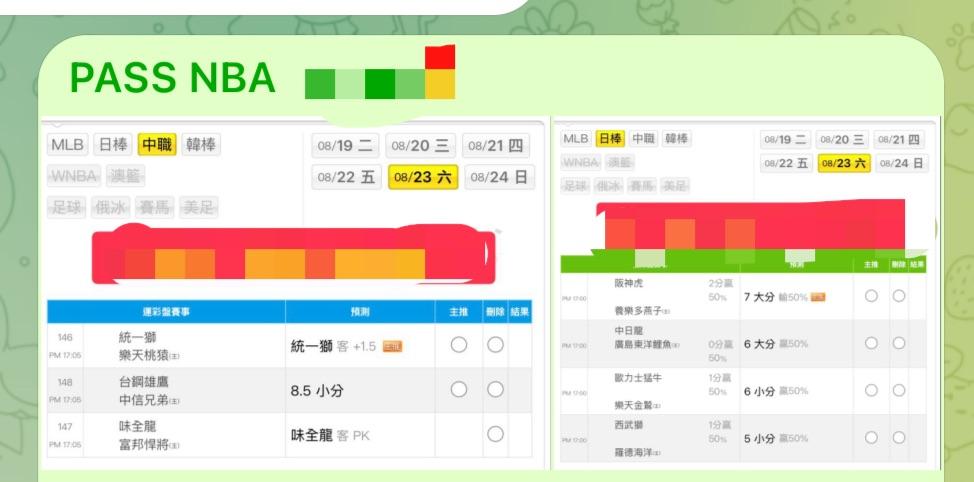The height and width of the screenshot is (482, 974).
Task: Select 主推 radio for 西武獅 vs 羅德海洋
Action: [872, 437]
